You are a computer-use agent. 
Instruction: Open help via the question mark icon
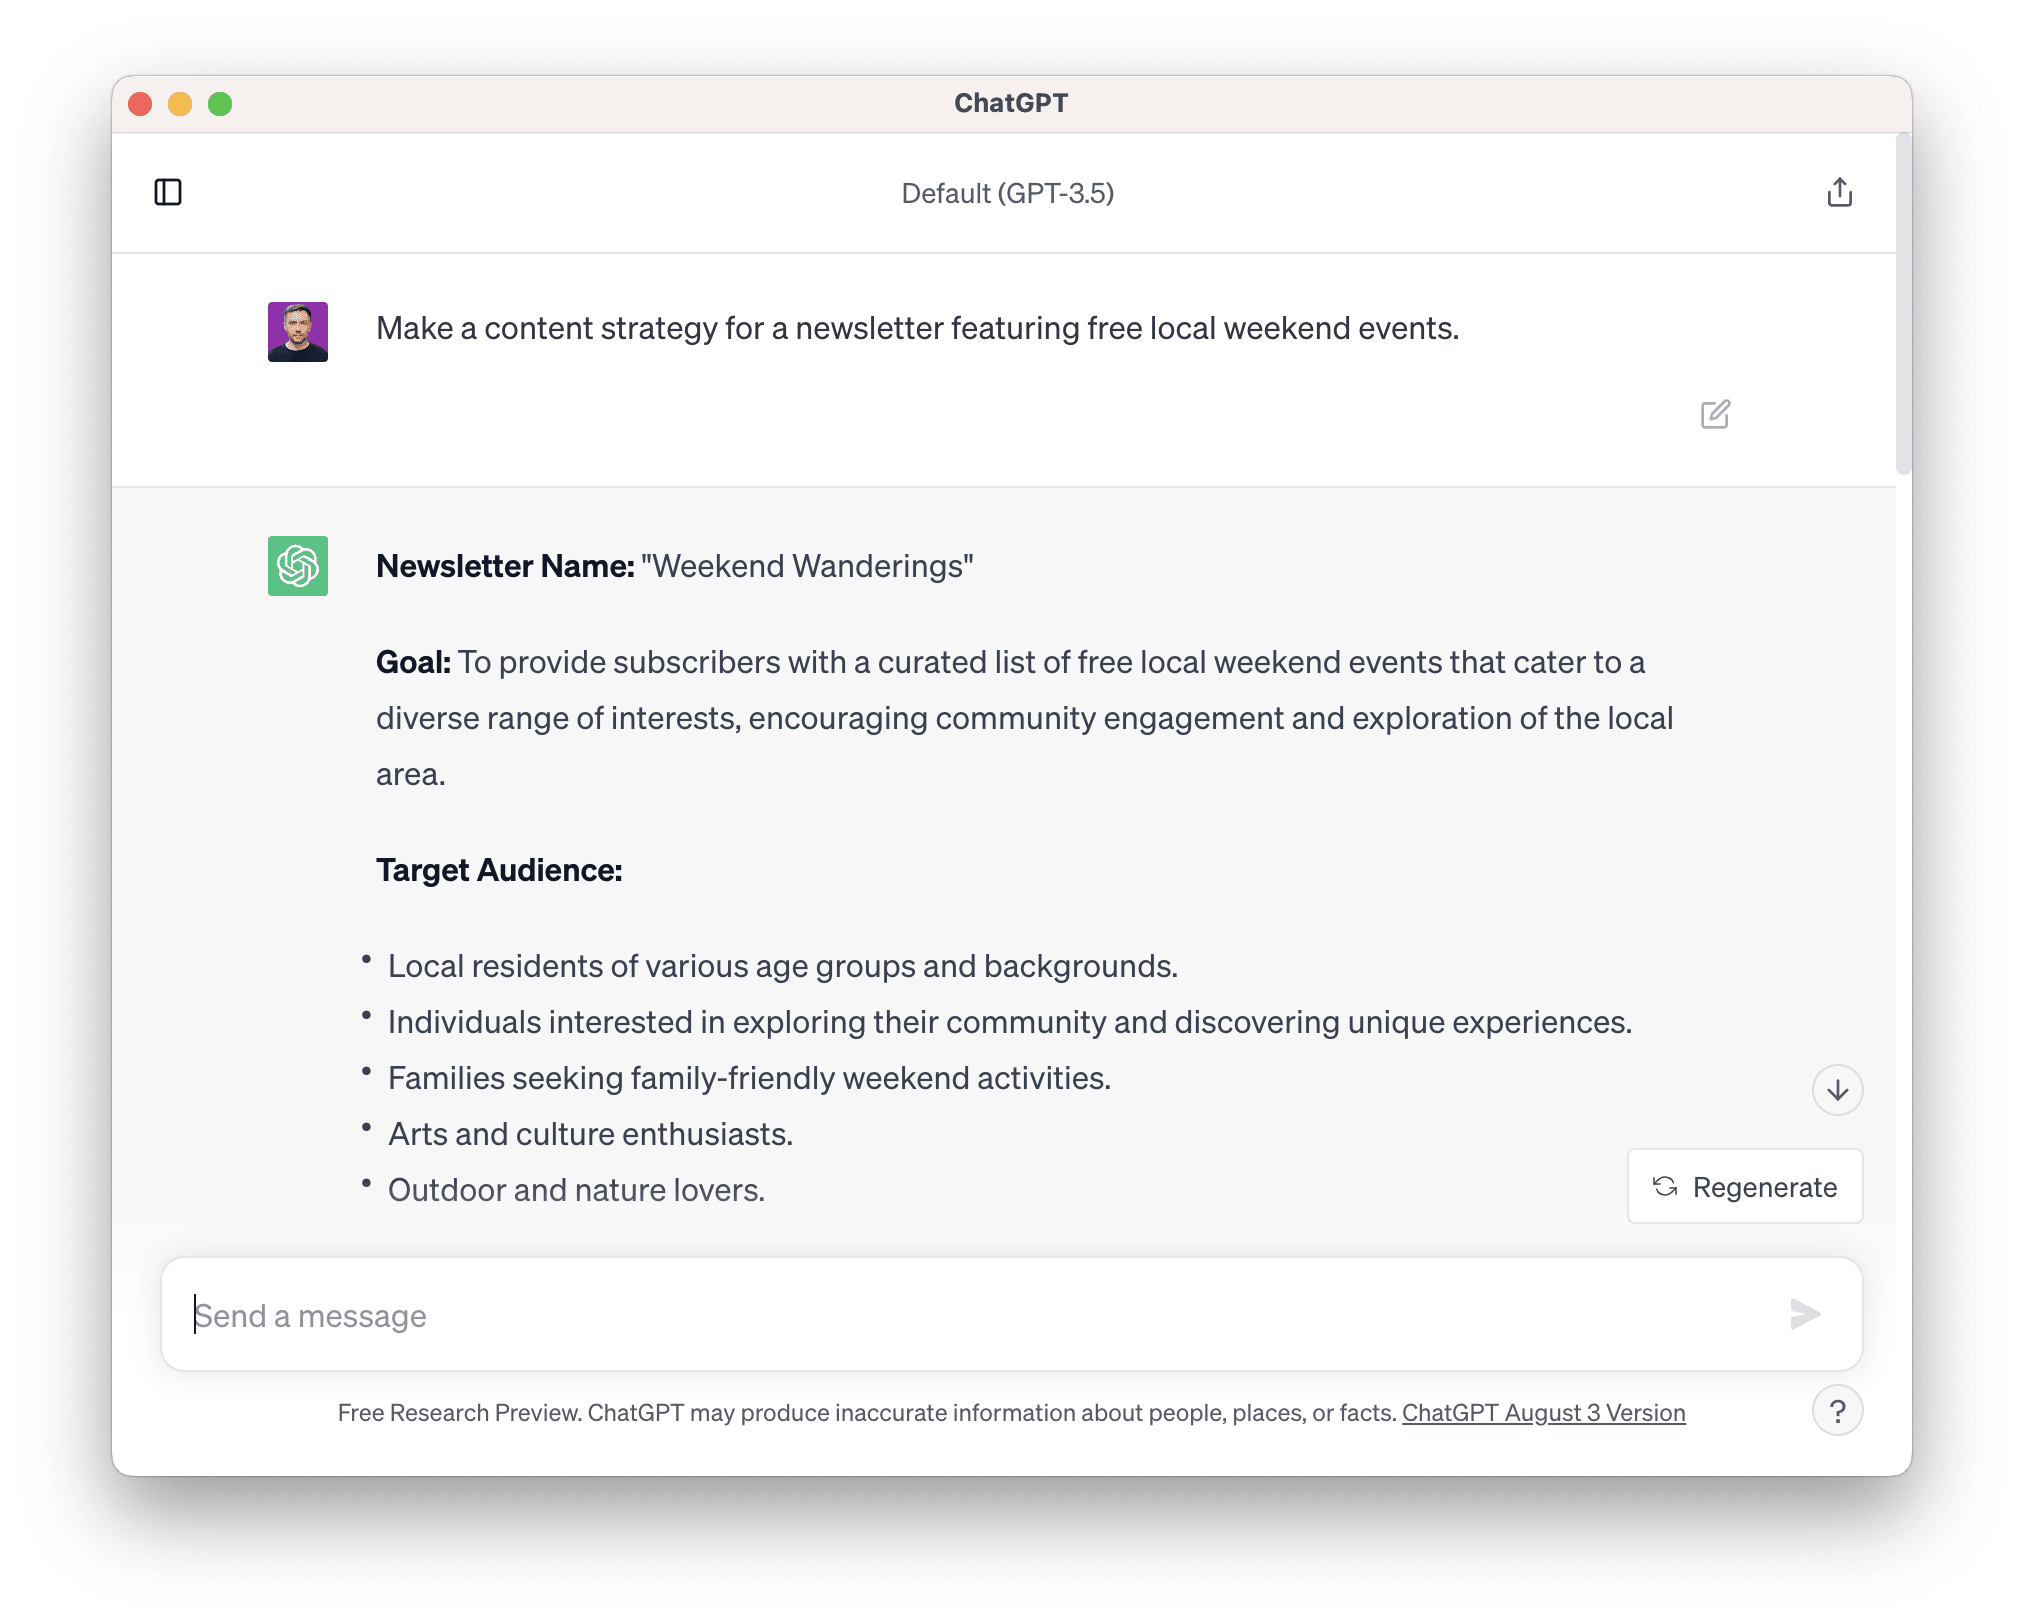1837,1411
